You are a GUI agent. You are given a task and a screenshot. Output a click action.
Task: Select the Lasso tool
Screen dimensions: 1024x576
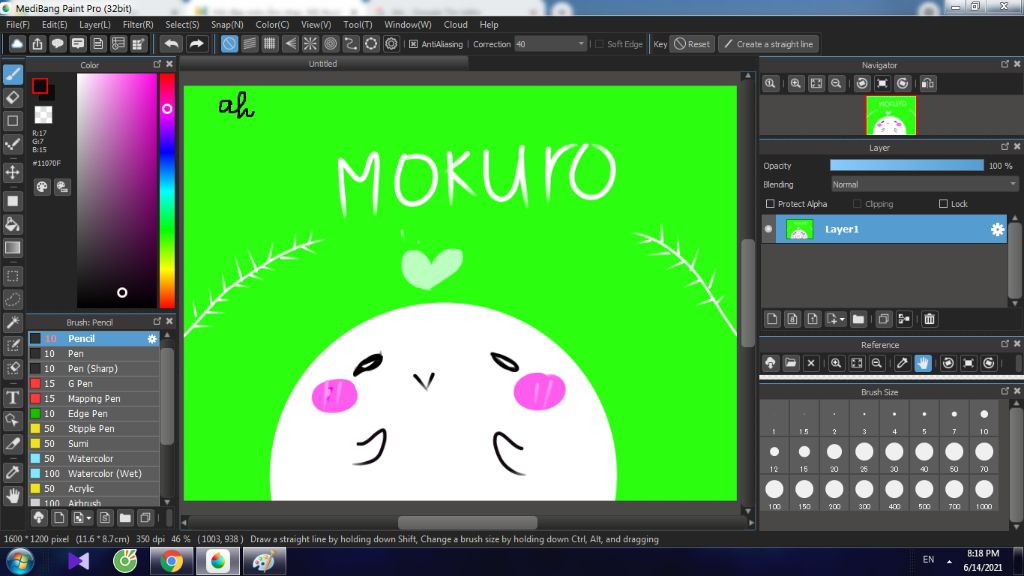(12, 300)
